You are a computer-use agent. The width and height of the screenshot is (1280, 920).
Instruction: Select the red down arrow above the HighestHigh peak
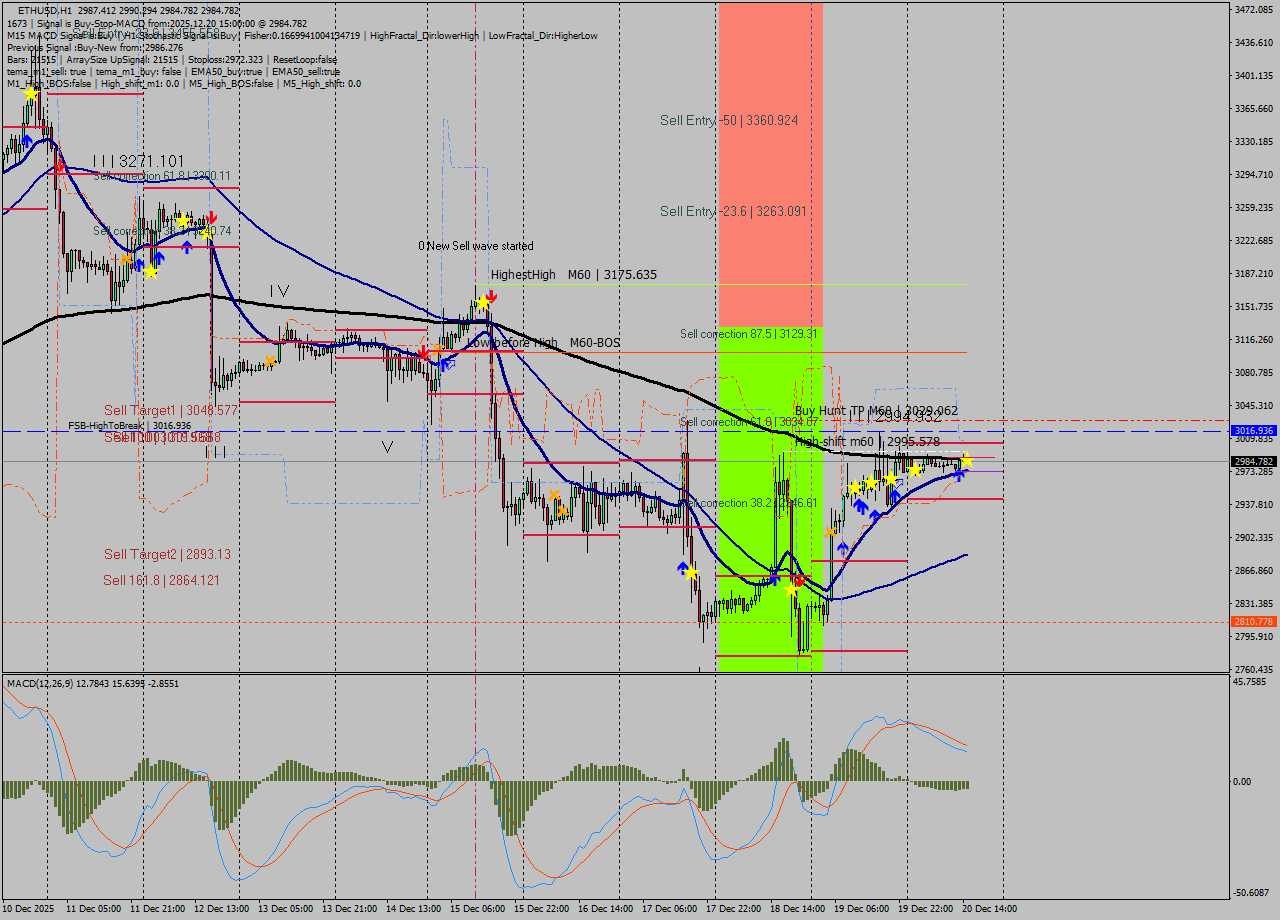point(491,296)
